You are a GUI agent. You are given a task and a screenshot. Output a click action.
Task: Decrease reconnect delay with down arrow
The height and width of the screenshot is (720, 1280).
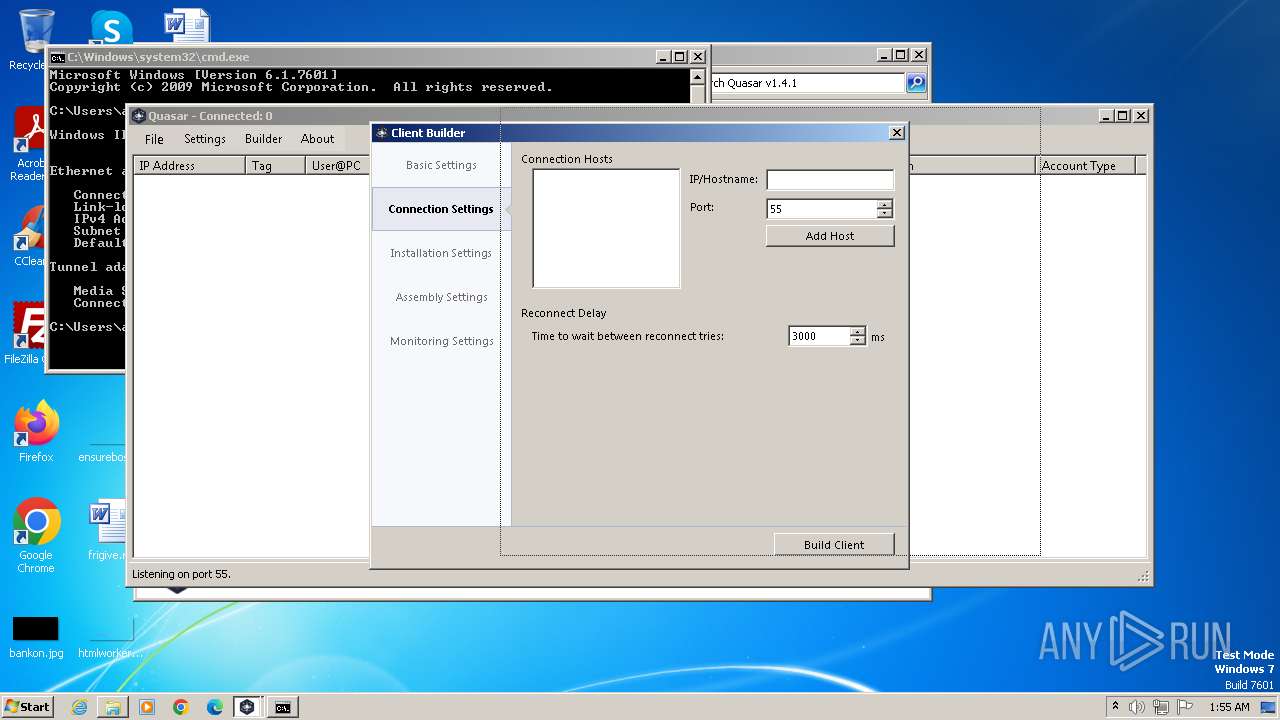(x=857, y=341)
